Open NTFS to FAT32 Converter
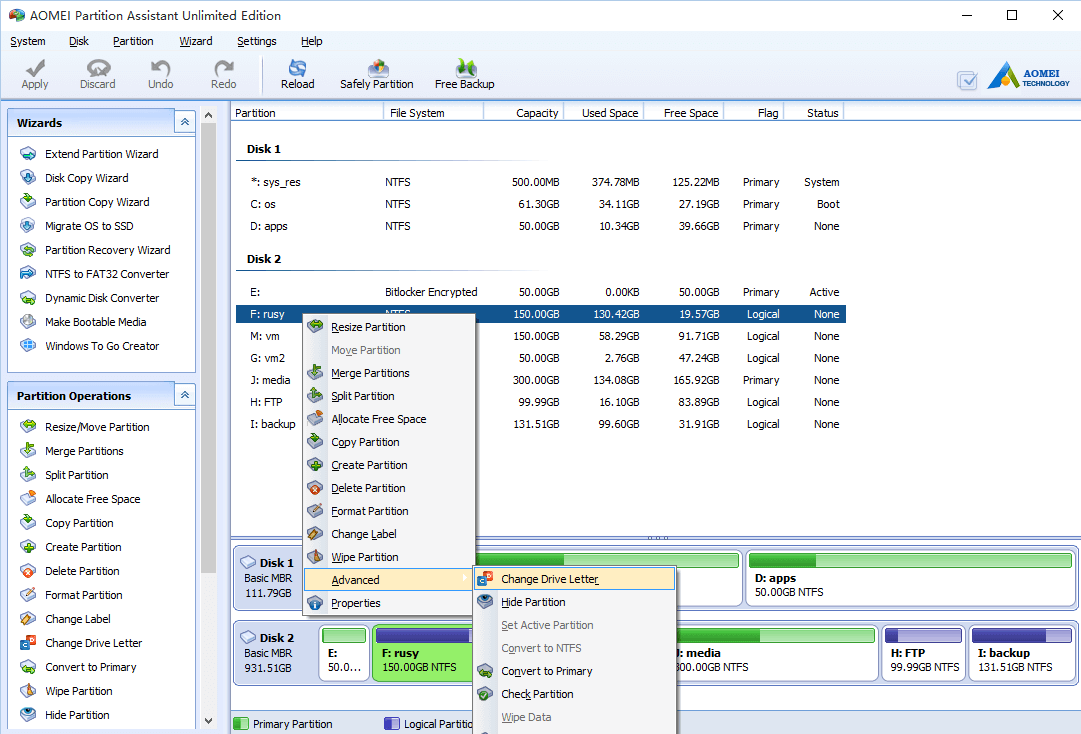The height and width of the screenshot is (734, 1081). tap(107, 274)
